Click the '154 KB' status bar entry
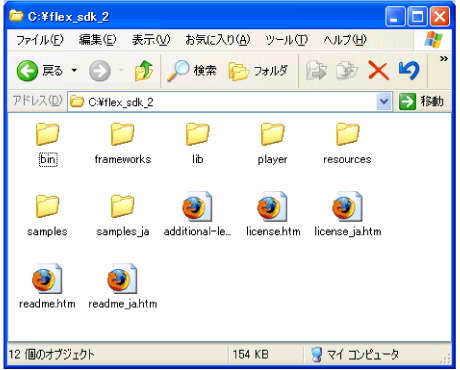The width and height of the screenshot is (460, 370). point(251,354)
